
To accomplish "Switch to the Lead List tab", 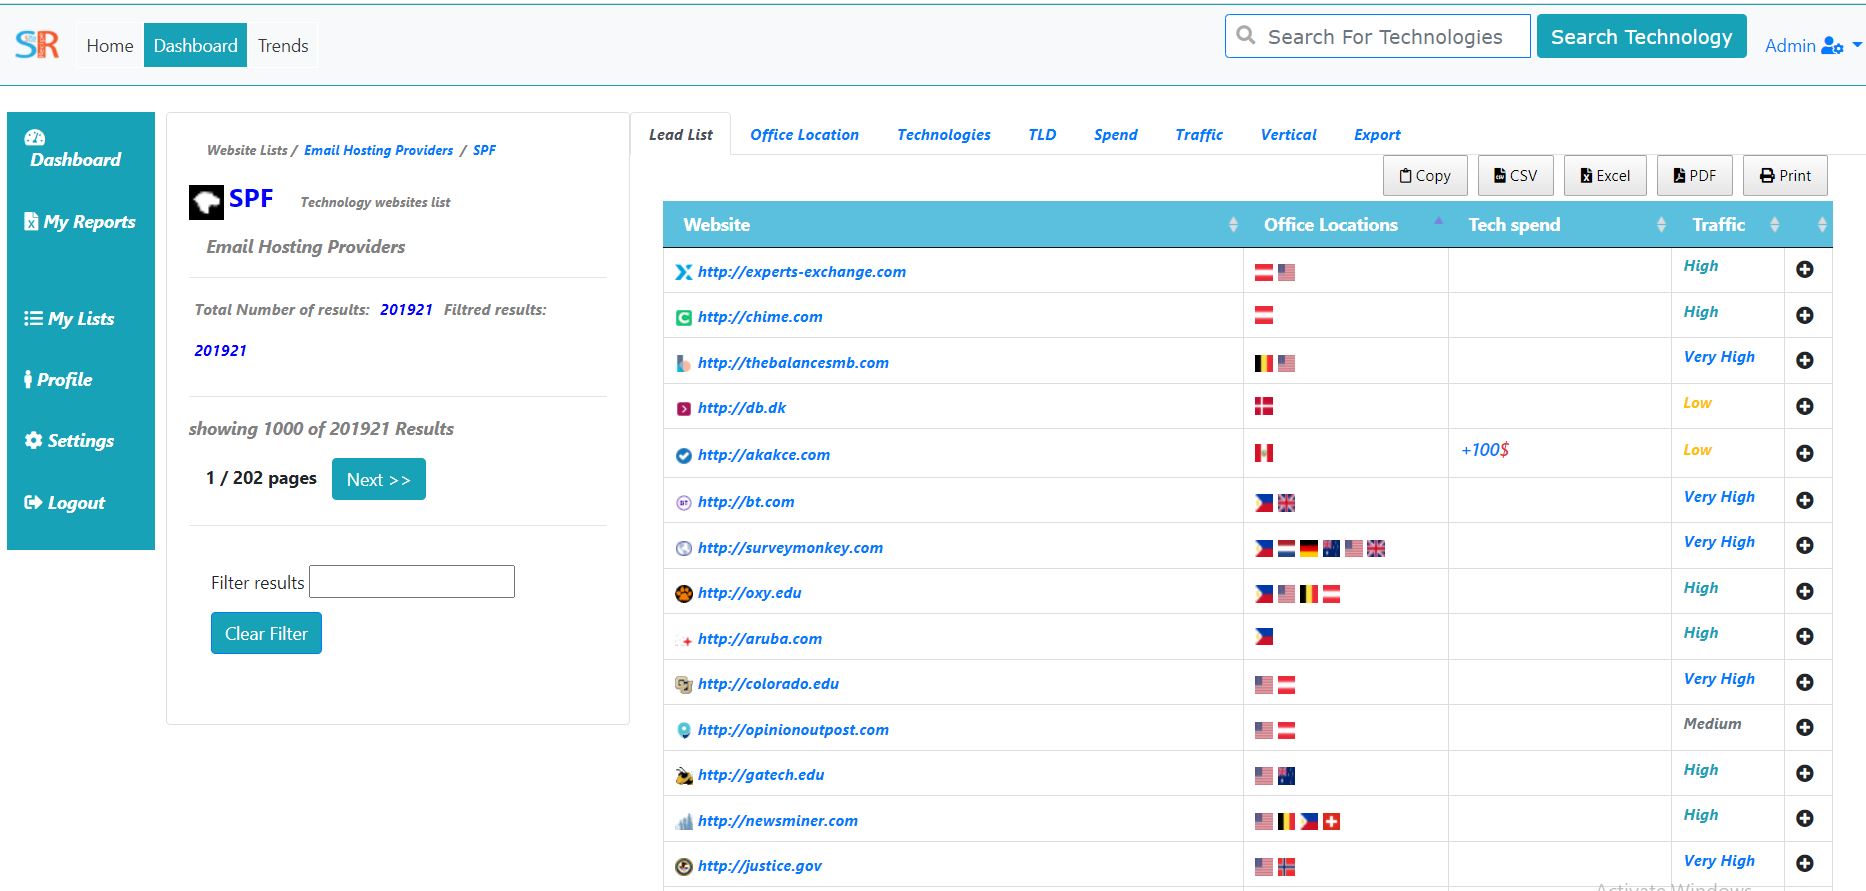I will point(681,135).
